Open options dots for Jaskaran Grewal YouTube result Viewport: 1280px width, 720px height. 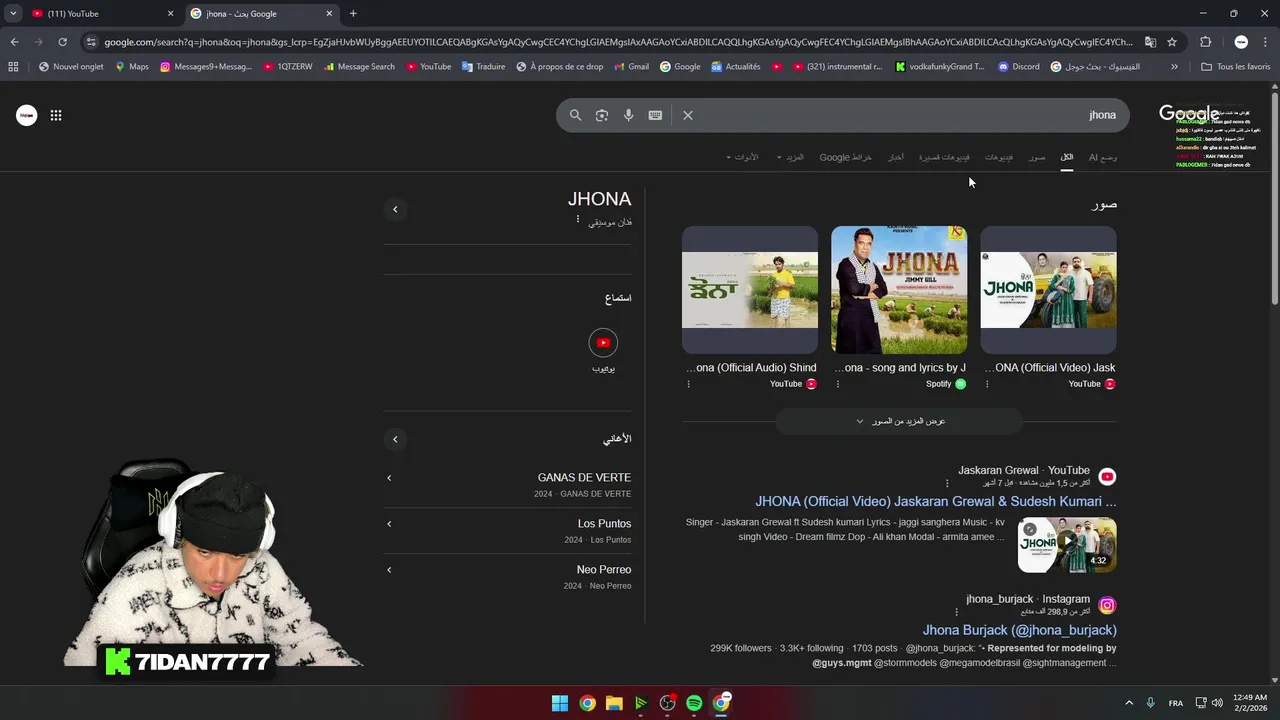click(x=947, y=484)
